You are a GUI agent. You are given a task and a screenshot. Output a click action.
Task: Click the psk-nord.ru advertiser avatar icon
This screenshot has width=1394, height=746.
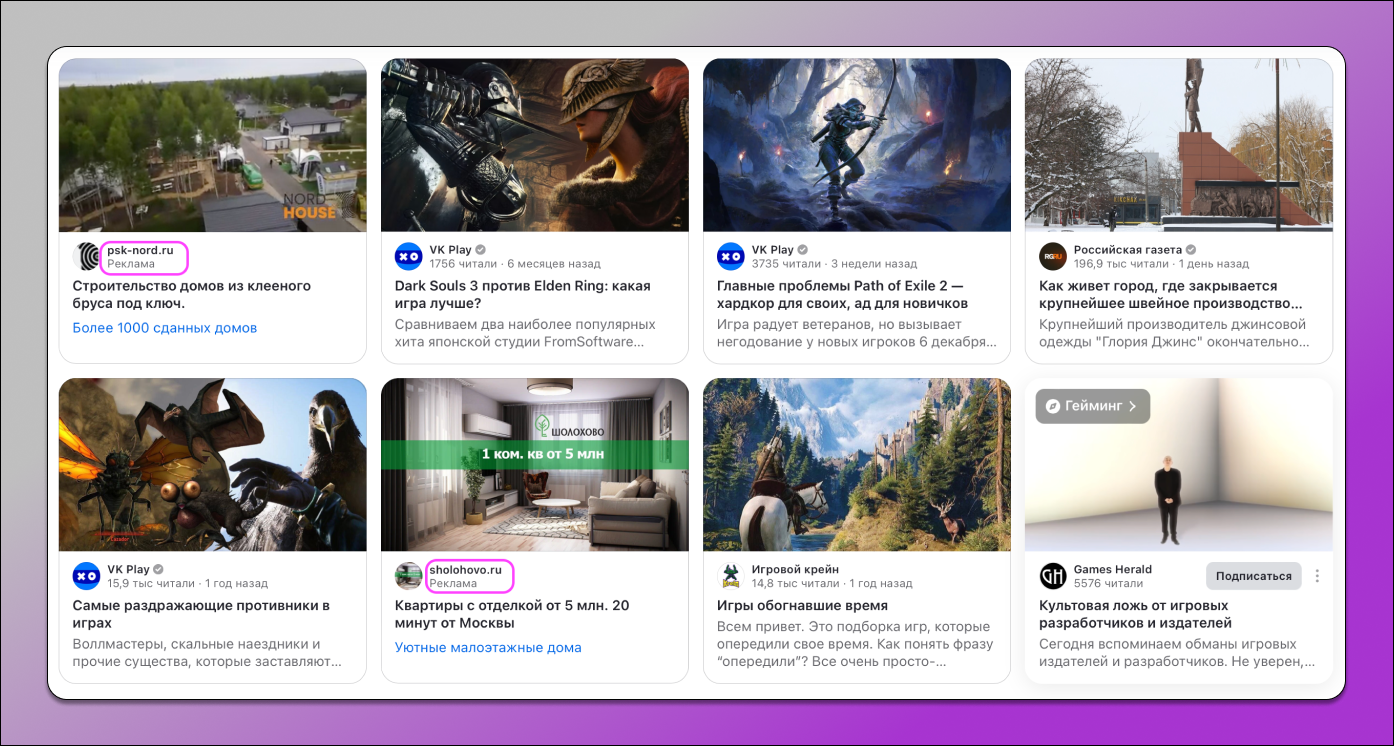[87, 257]
